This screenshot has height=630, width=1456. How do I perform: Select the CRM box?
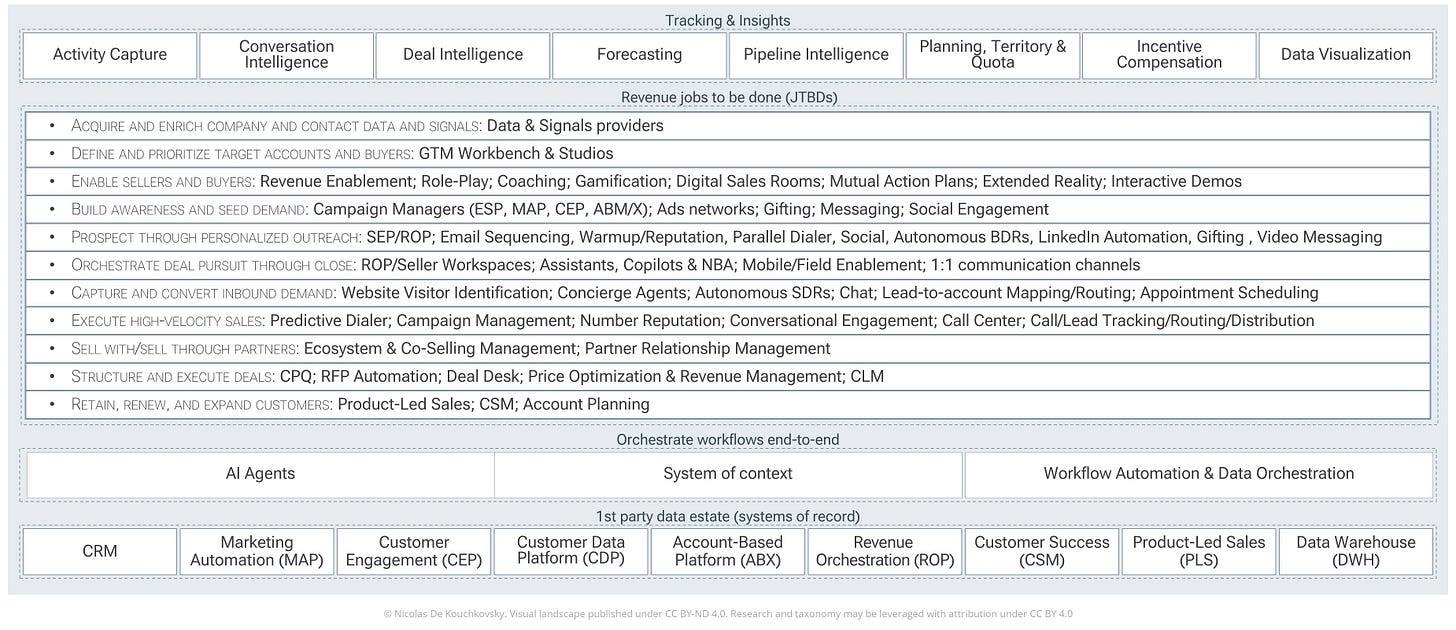[x=100, y=551]
